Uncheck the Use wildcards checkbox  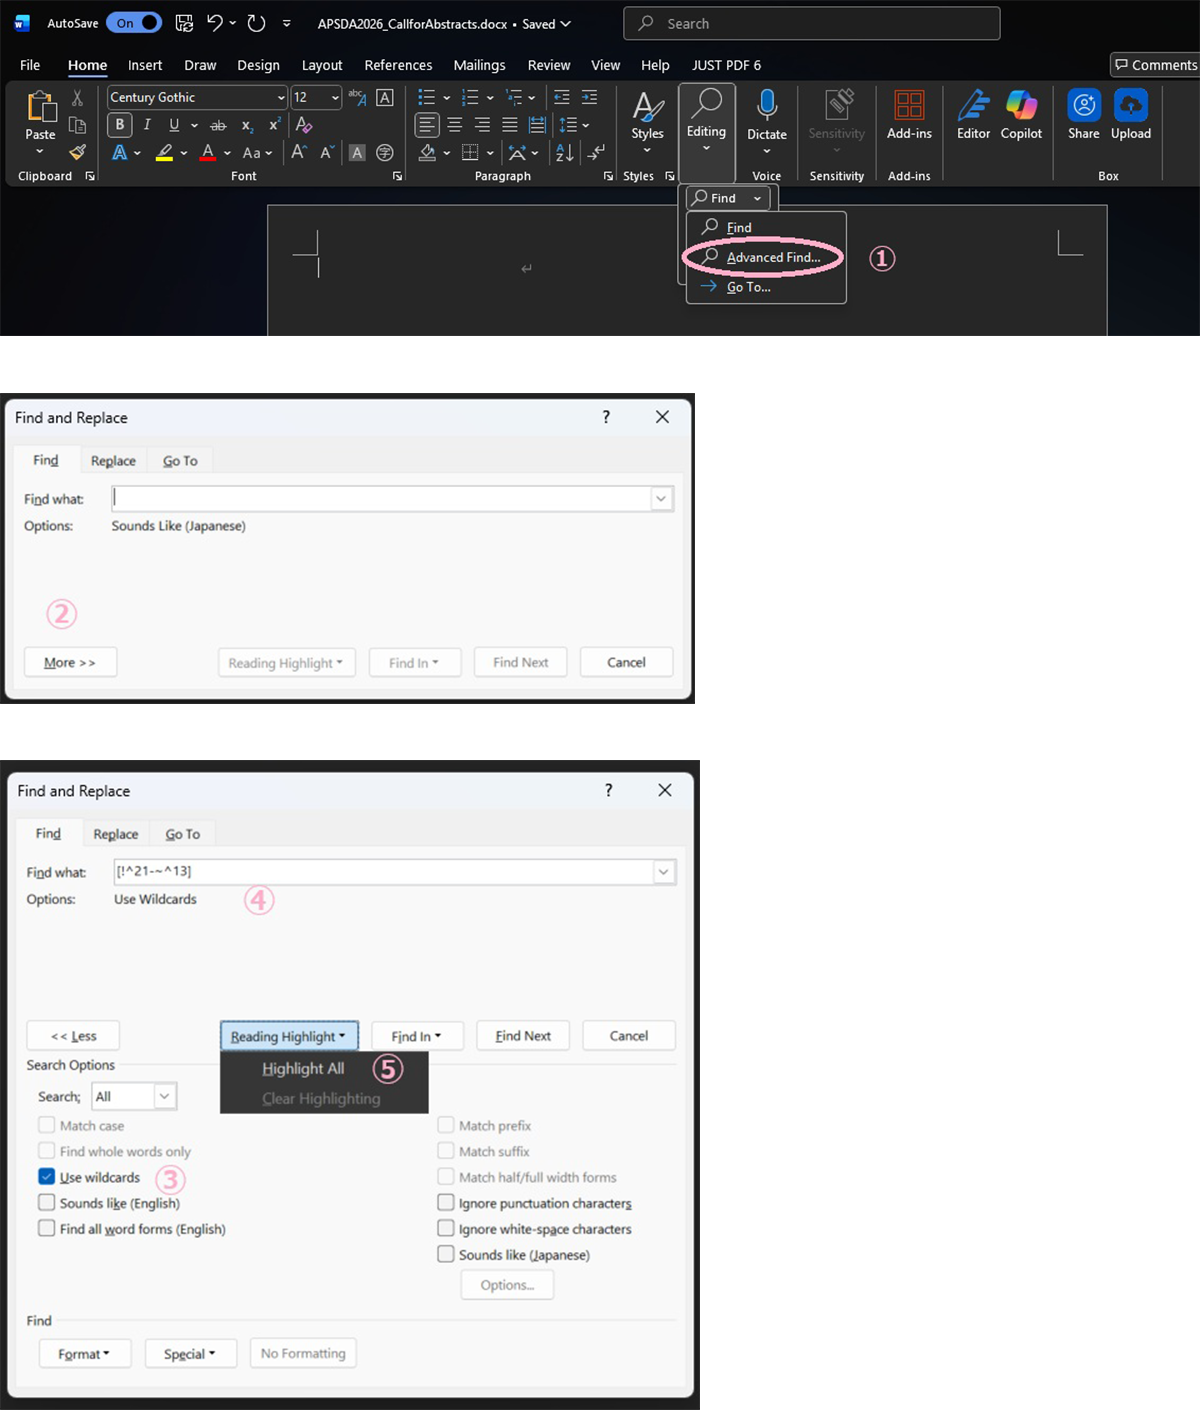point(47,1177)
